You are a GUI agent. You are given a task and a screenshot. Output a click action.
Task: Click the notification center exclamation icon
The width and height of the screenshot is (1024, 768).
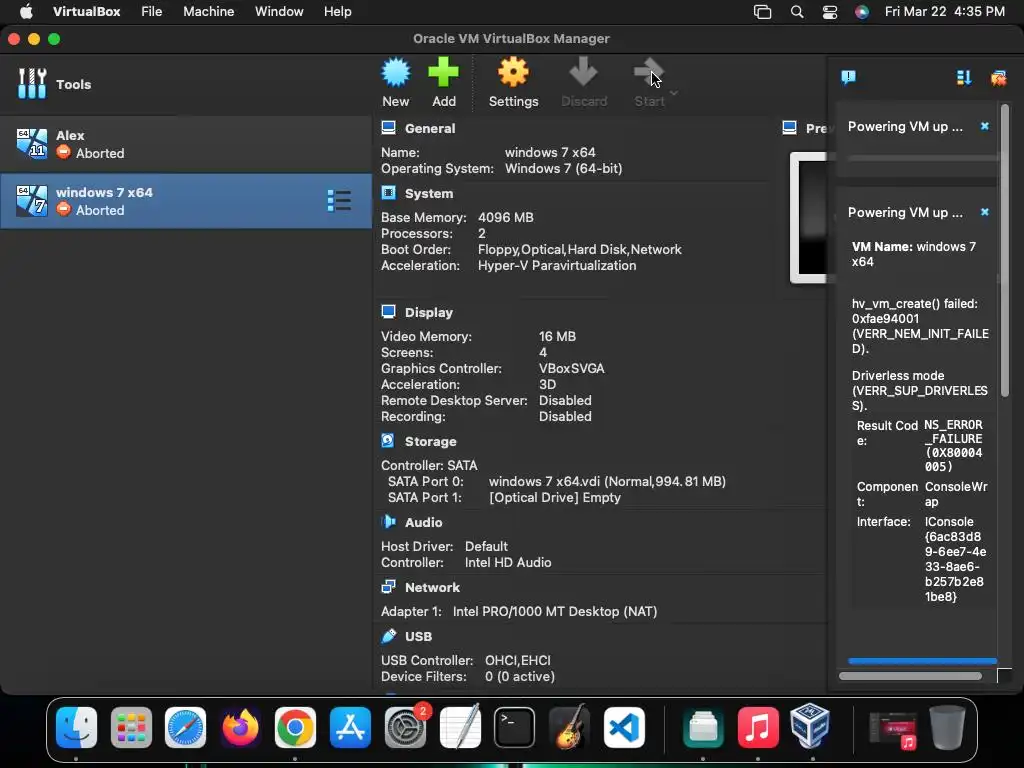point(848,78)
